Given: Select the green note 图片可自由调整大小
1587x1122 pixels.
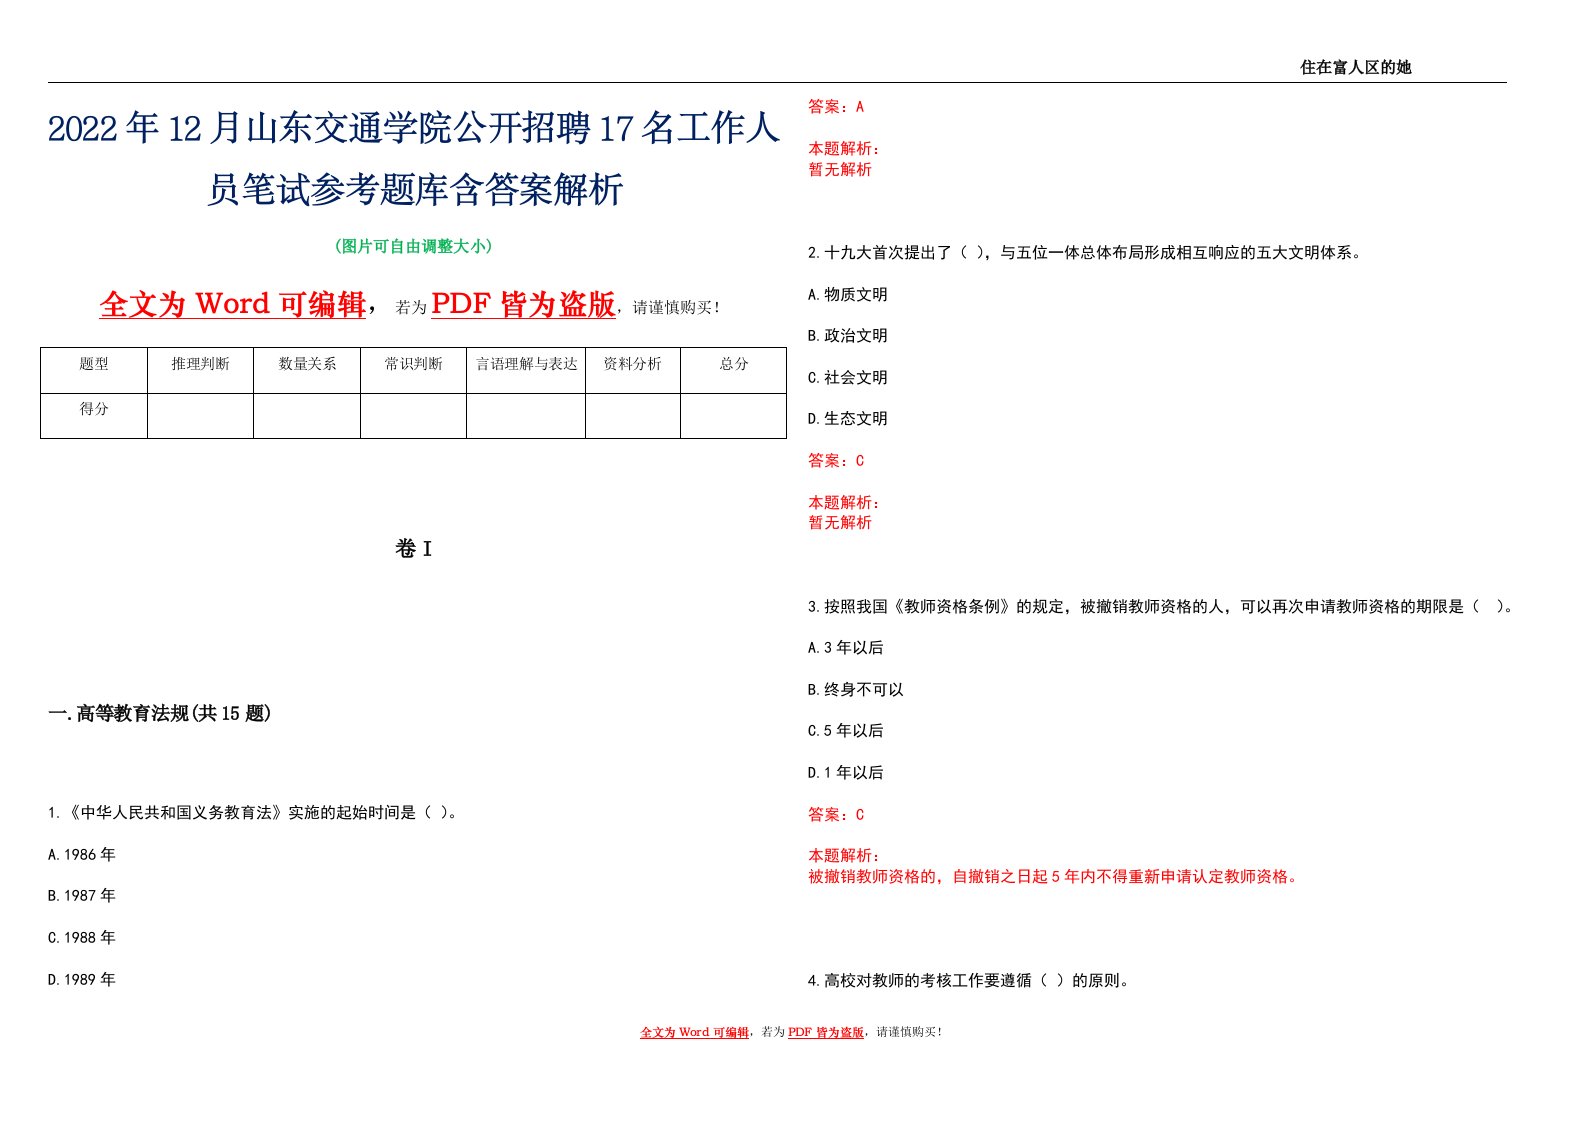Looking at the screenshot, I should tap(413, 246).
